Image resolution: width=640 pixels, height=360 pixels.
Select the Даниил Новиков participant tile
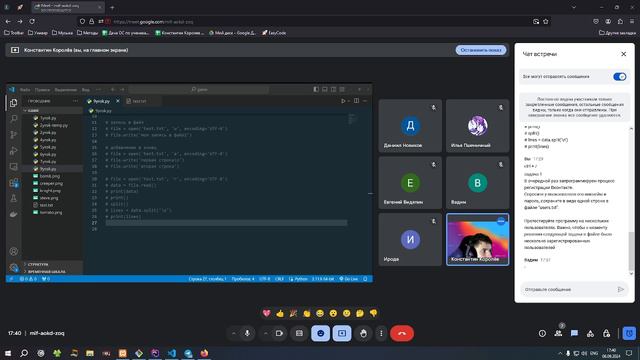tap(410, 126)
